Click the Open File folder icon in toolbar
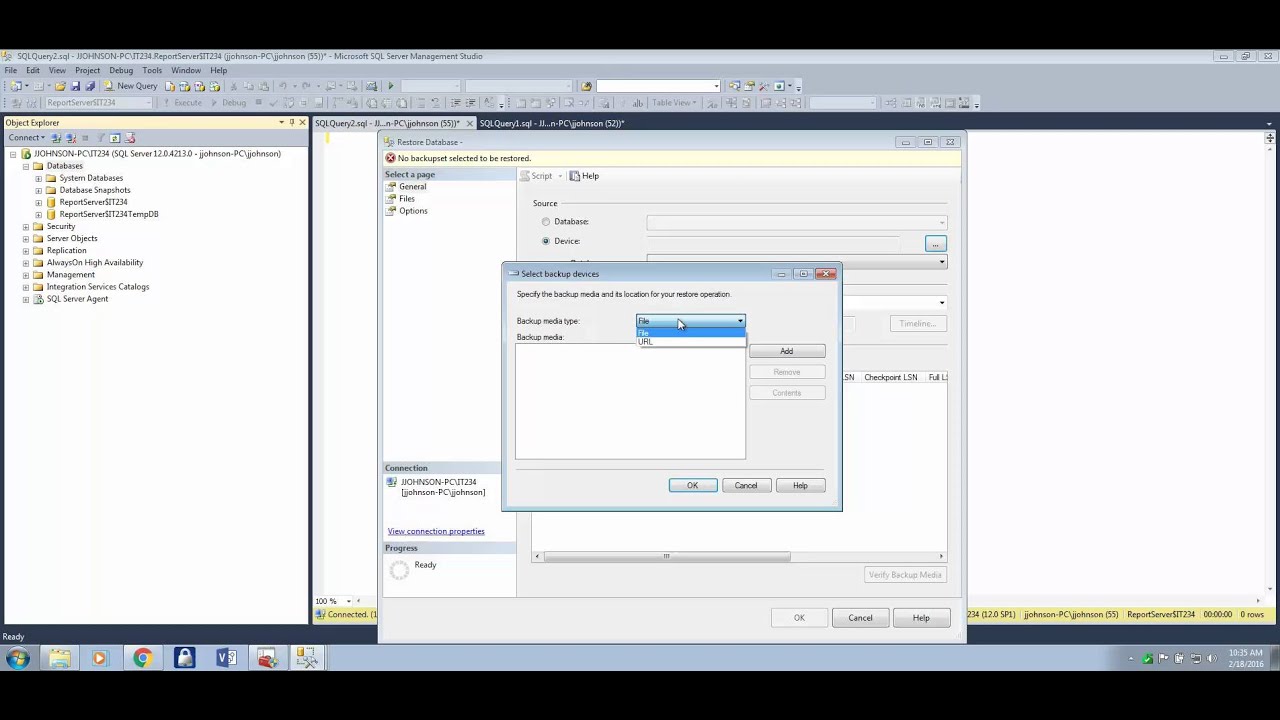 click(x=60, y=86)
